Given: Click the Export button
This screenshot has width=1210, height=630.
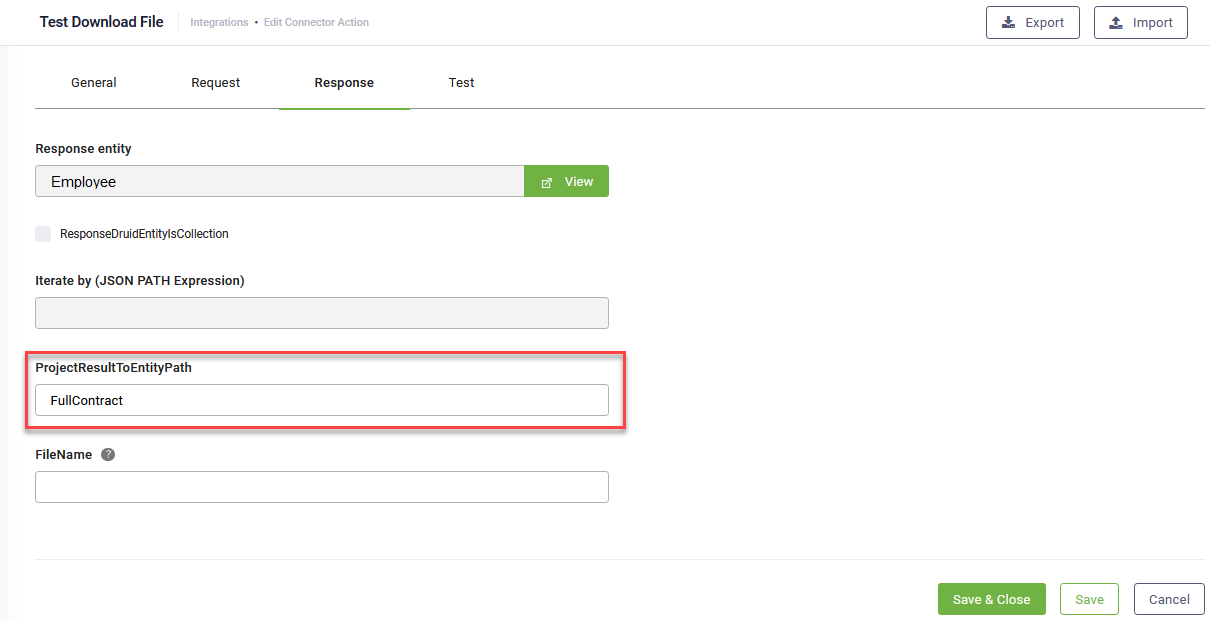Looking at the screenshot, I should 1033,22.
